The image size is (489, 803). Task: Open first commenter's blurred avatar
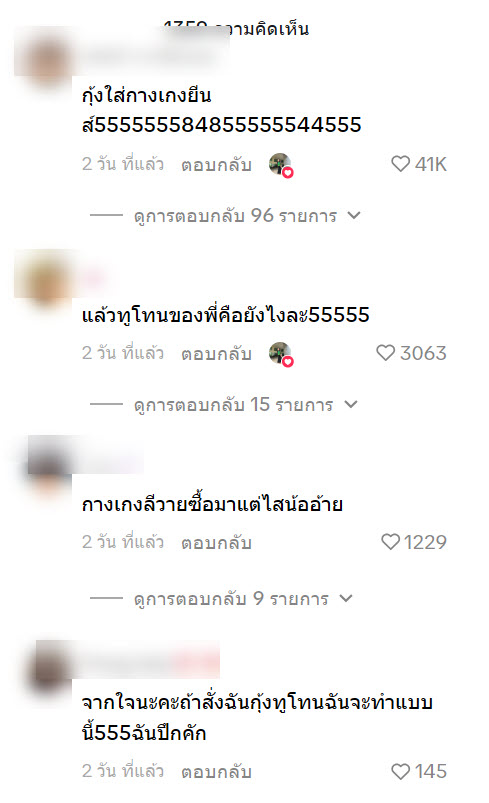[x=45, y=61]
